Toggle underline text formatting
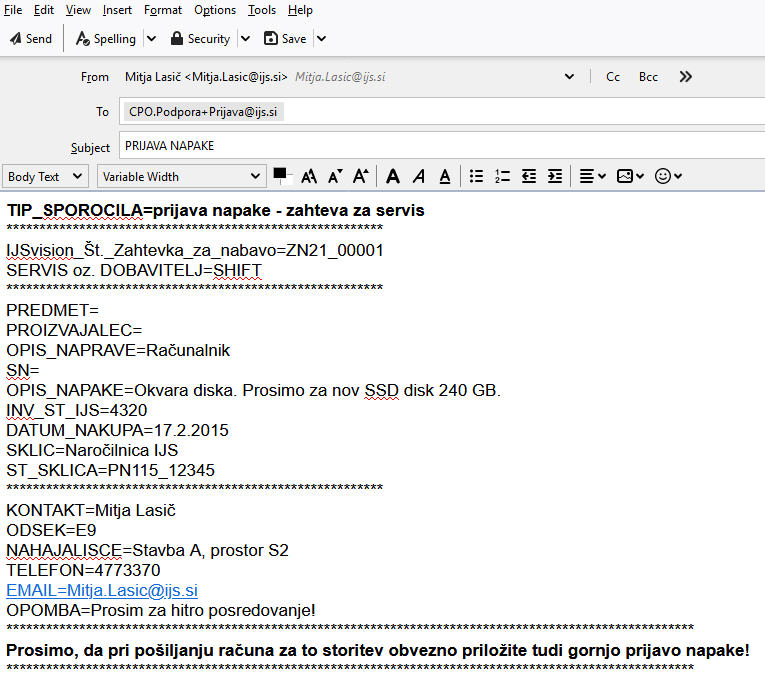765x688 pixels. (444, 176)
